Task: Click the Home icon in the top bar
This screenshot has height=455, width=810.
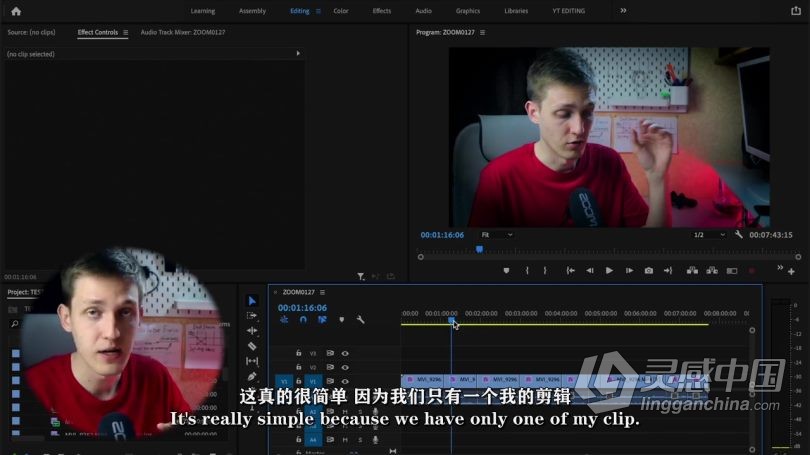Action: point(15,11)
